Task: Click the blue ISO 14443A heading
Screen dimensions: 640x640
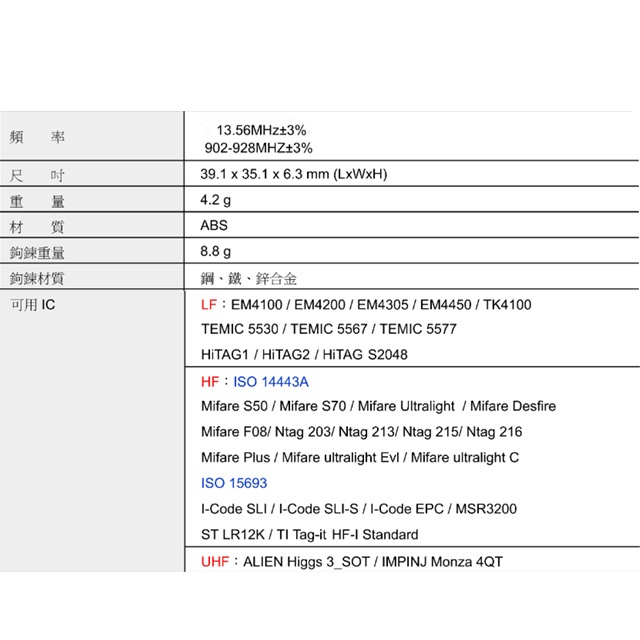Action: [x=271, y=382]
